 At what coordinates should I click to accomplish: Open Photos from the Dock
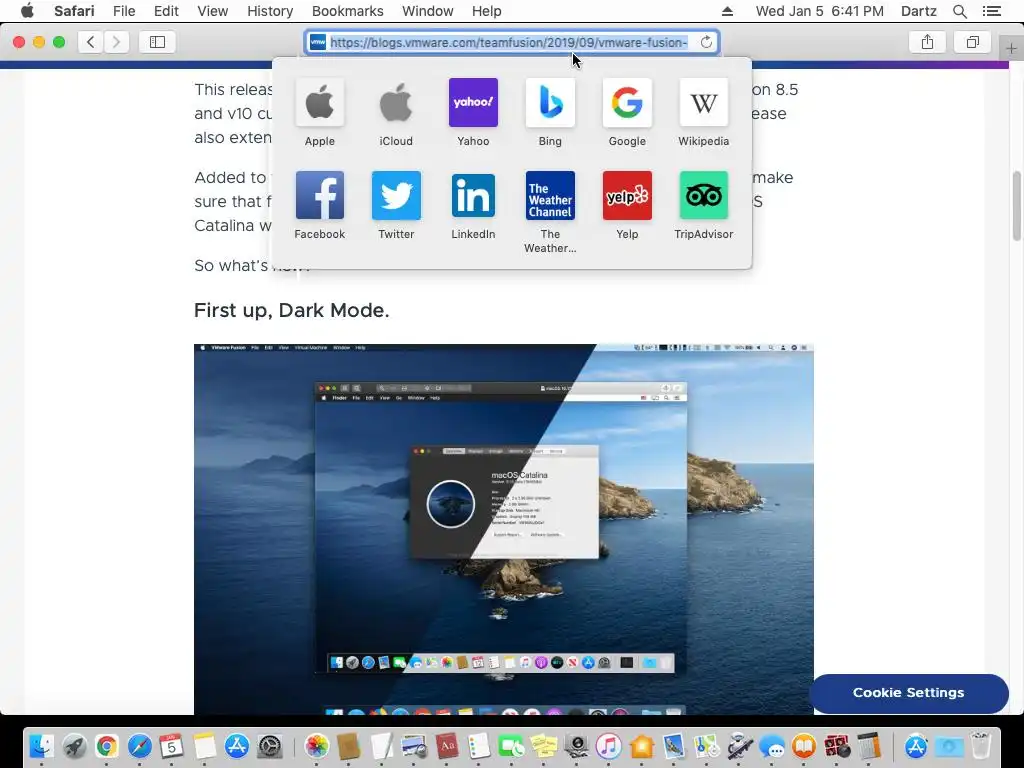317,746
